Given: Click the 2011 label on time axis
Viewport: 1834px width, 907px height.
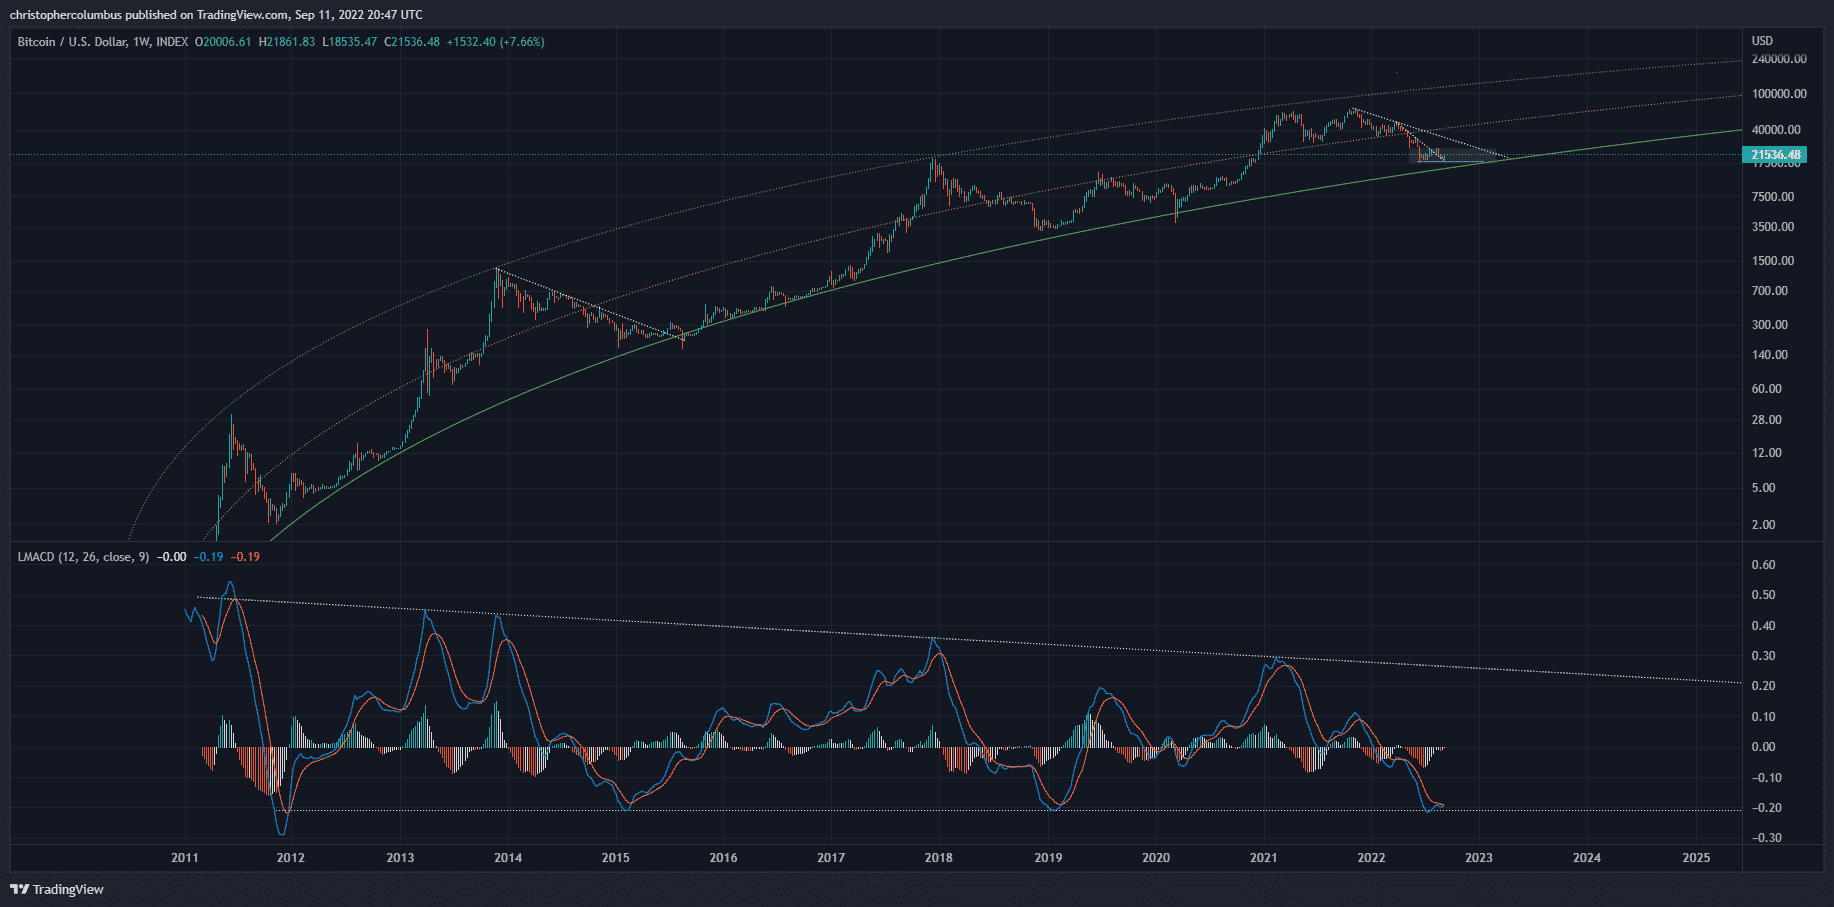Looking at the screenshot, I should 184,858.
